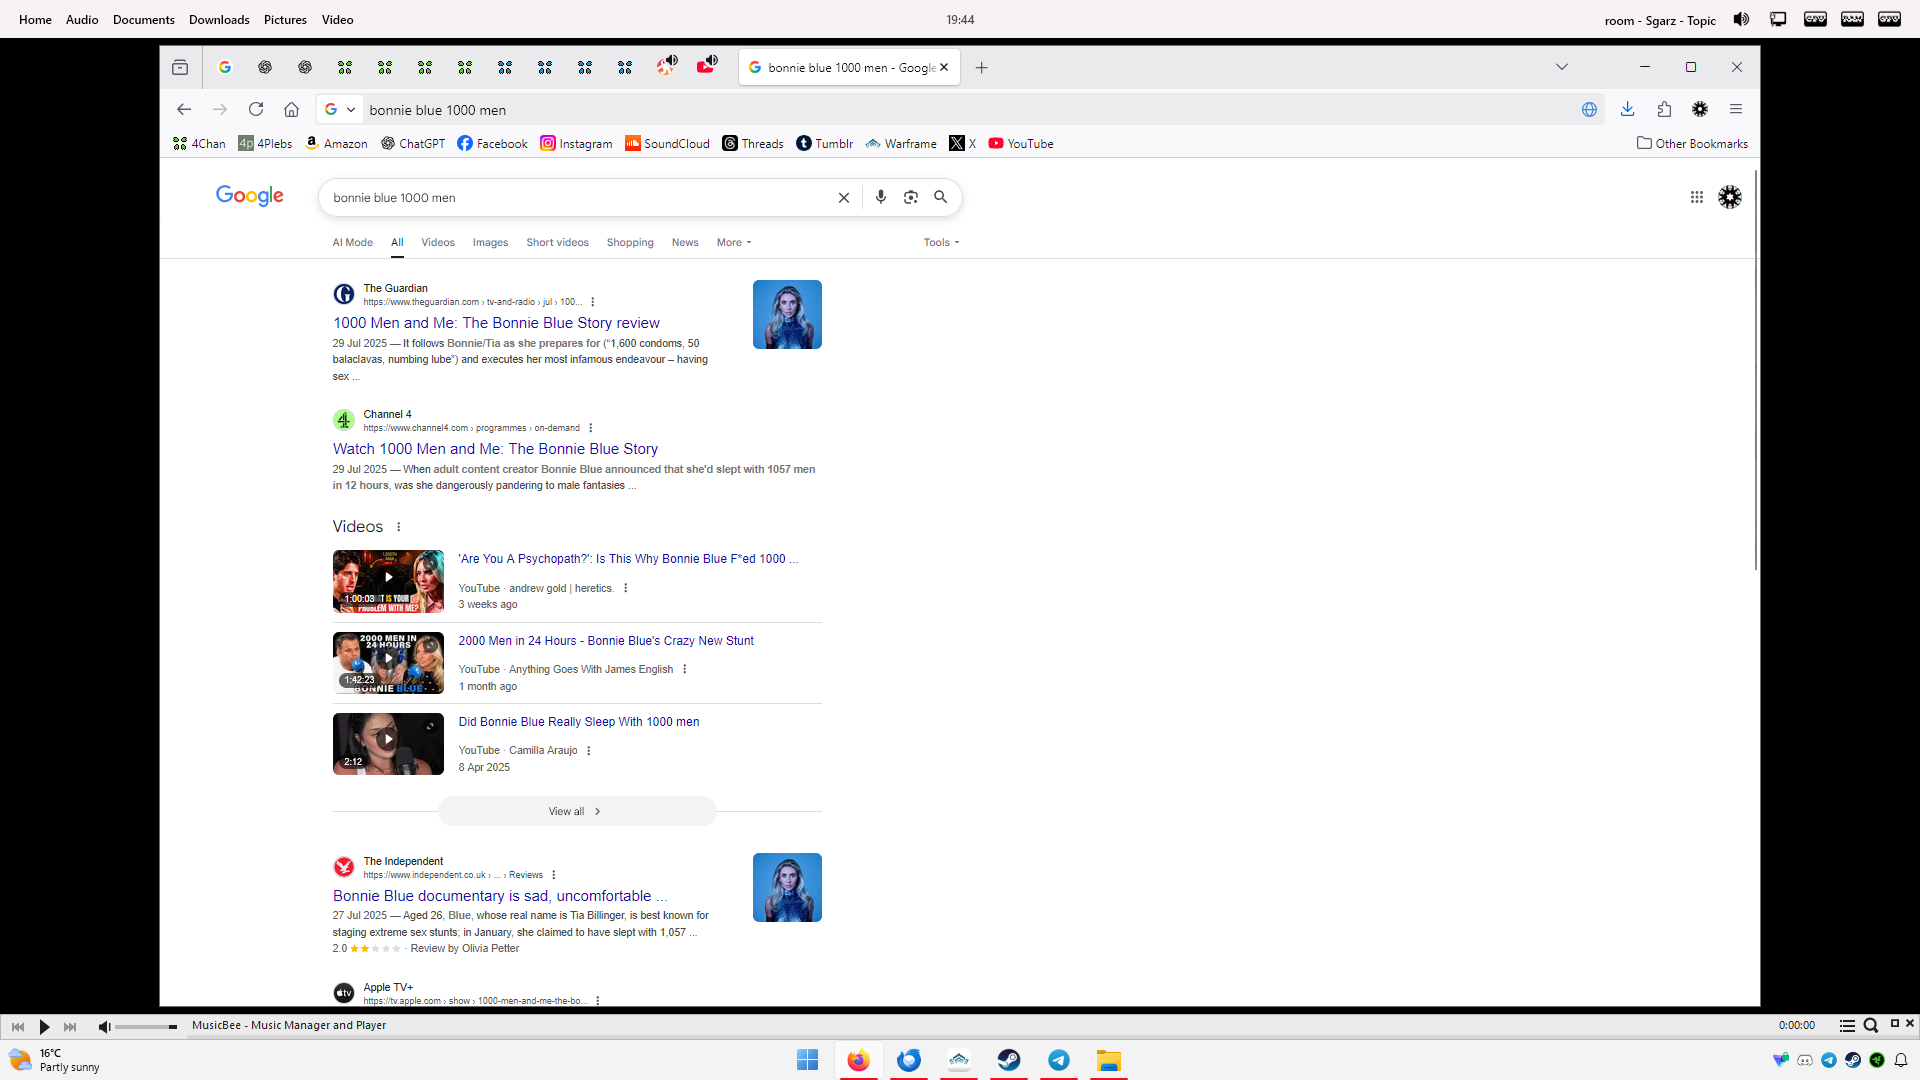The image size is (1920, 1080).
Task: Open the Documents top bar menu
Action: pyautogui.click(x=144, y=20)
